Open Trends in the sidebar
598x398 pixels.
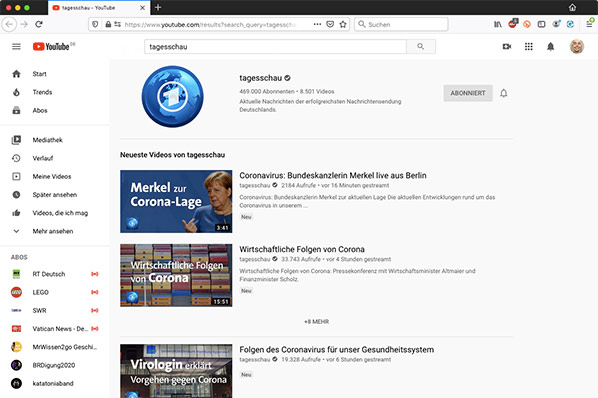[55, 92]
